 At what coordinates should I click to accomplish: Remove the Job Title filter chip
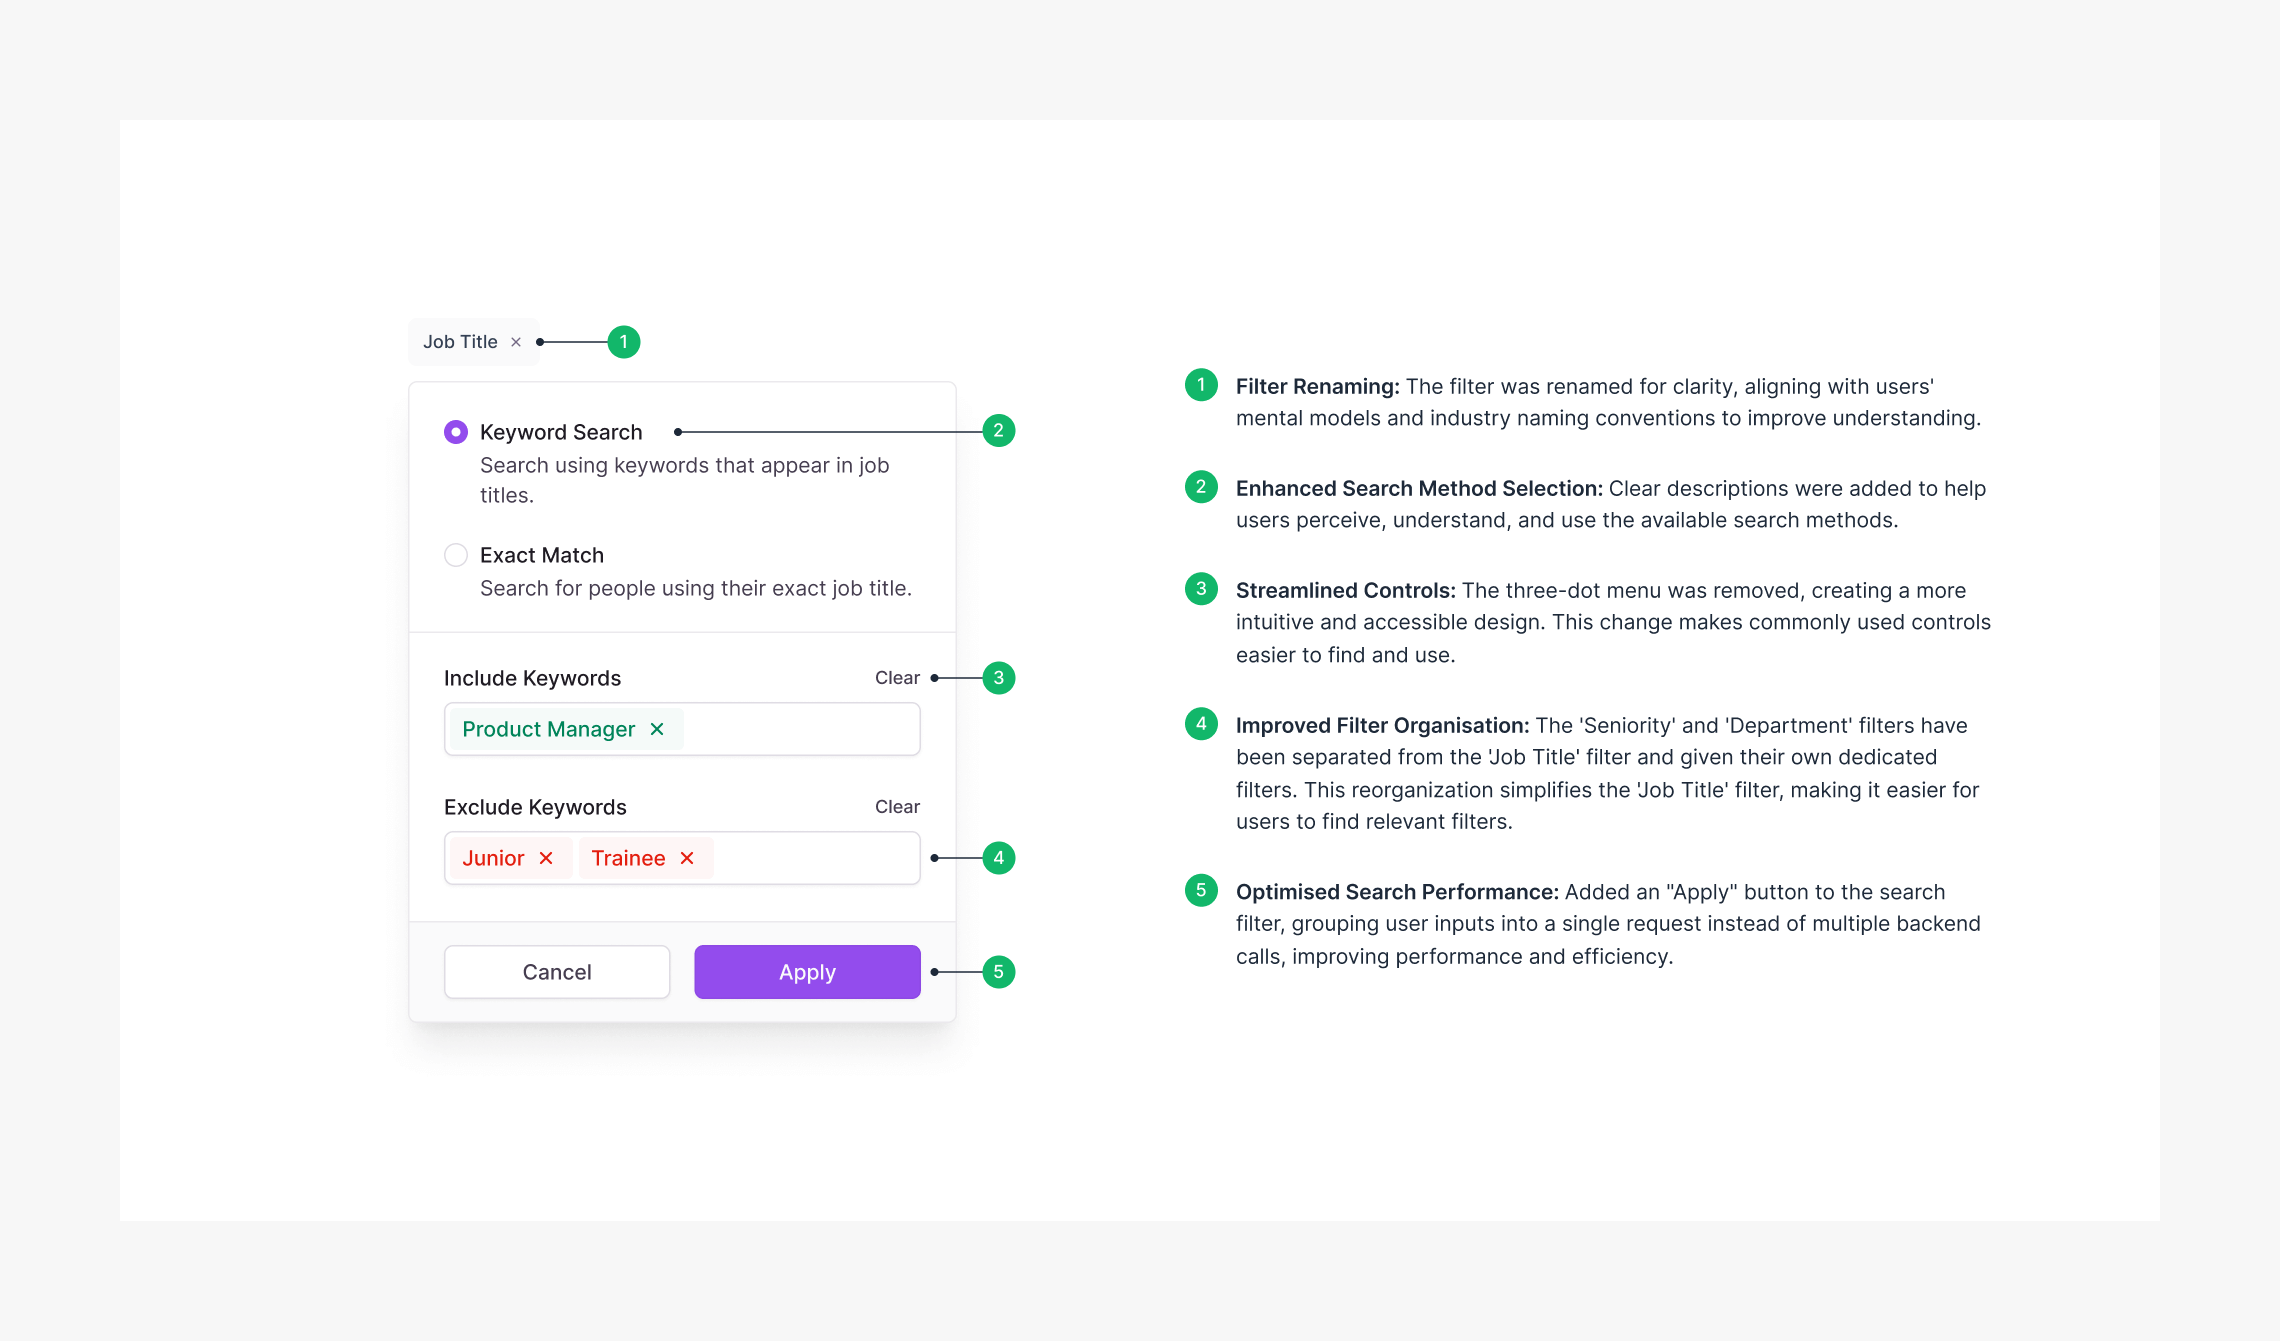pos(516,342)
